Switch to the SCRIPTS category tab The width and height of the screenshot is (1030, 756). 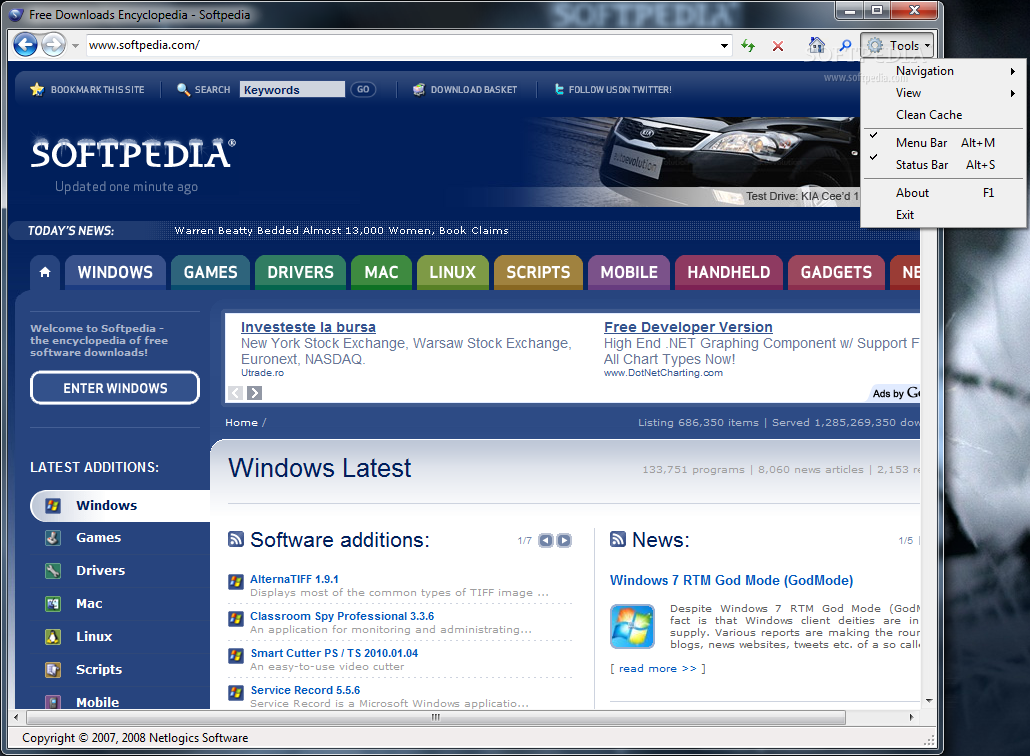click(x=538, y=272)
